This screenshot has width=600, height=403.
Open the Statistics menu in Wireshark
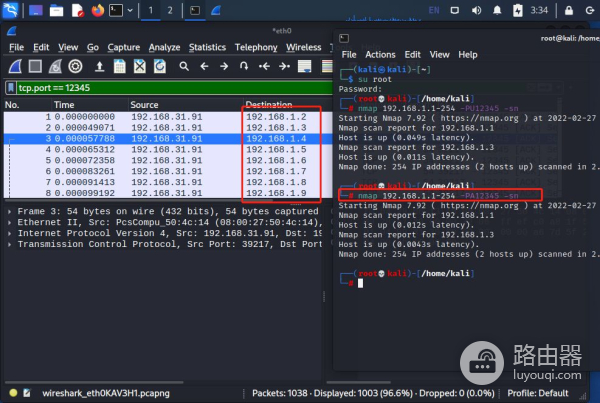point(207,47)
